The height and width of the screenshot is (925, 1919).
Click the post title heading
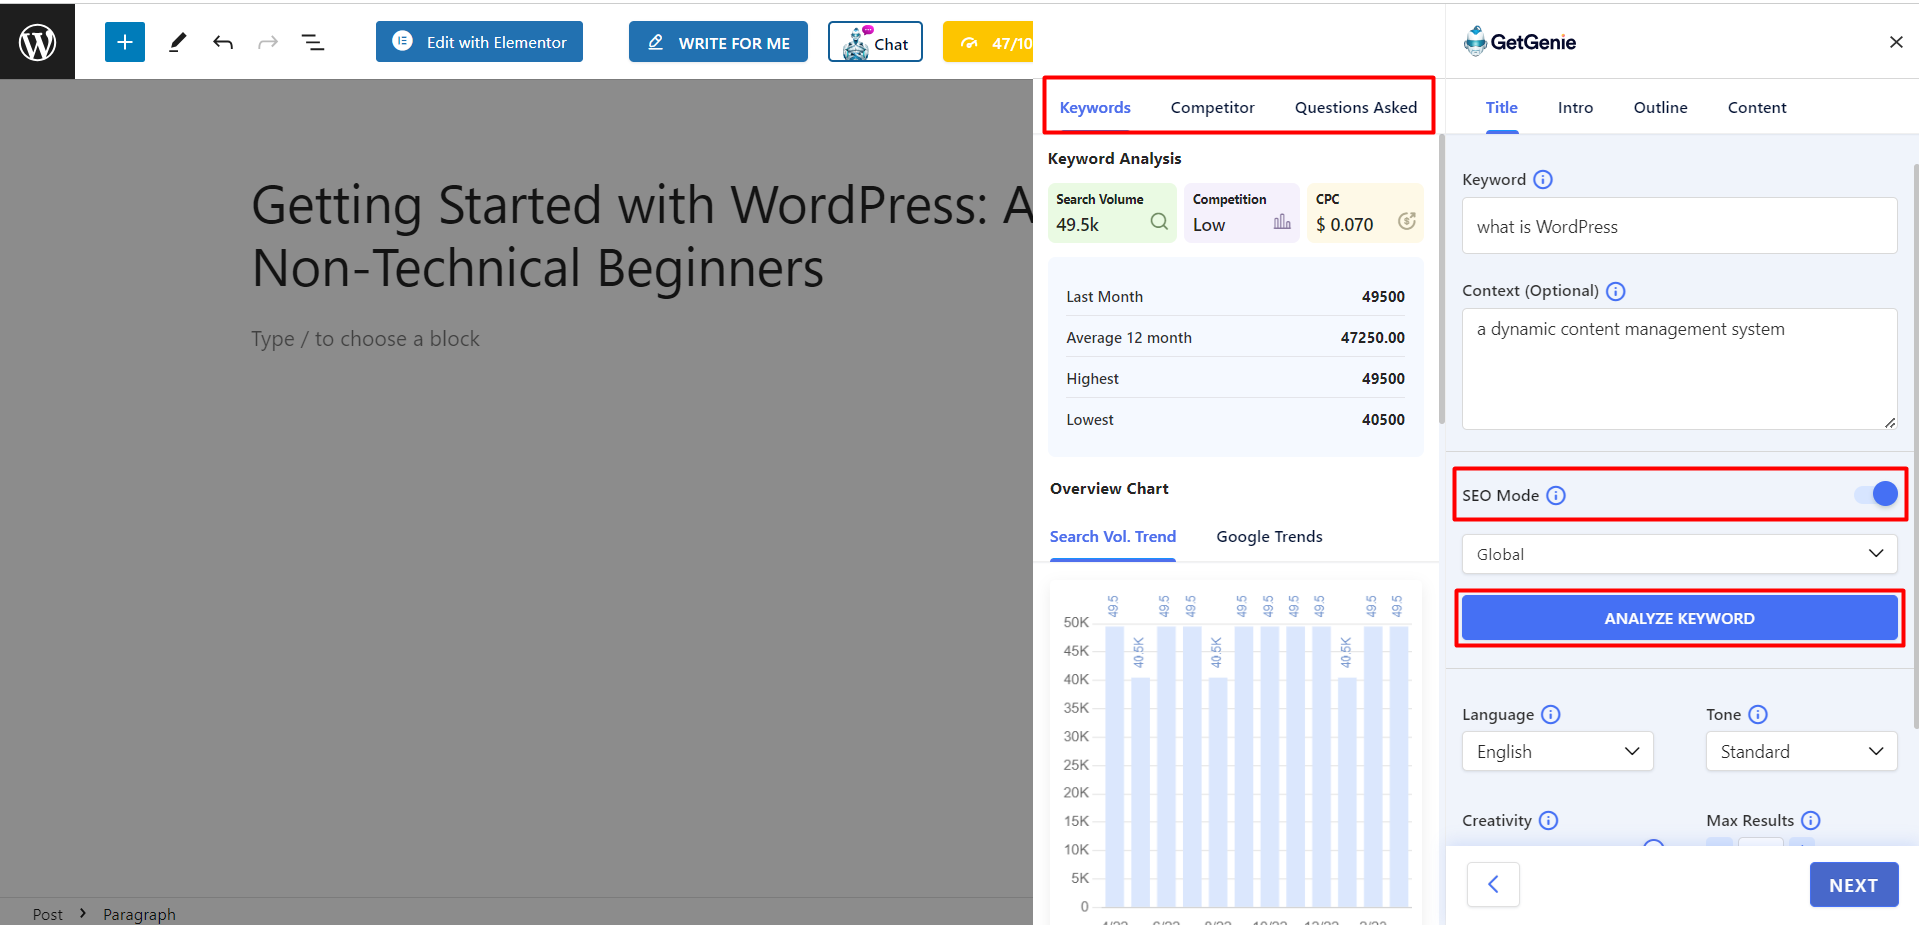[642, 236]
